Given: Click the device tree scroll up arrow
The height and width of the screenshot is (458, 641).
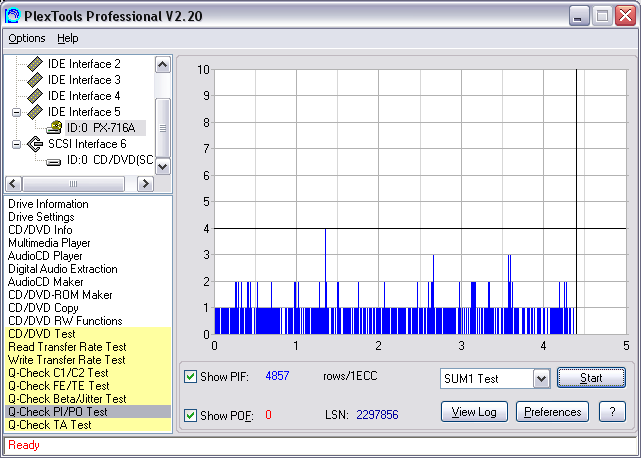Looking at the screenshot, I should (163, 65).
